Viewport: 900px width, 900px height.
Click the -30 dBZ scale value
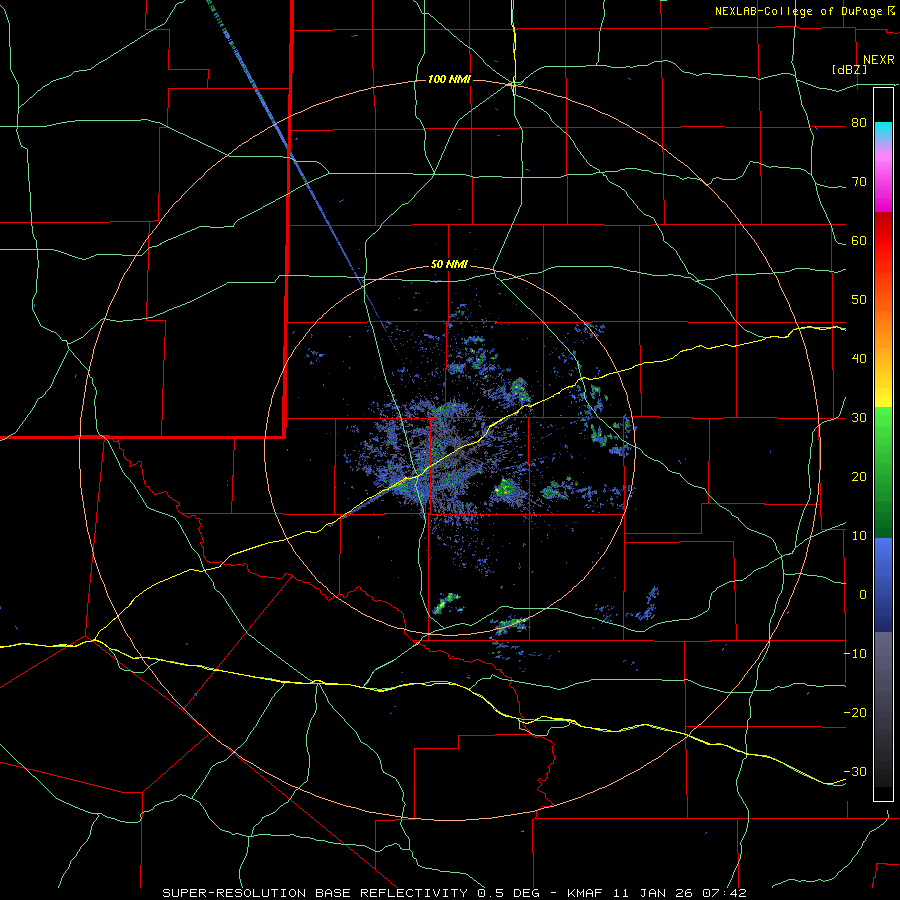[855, 771]
